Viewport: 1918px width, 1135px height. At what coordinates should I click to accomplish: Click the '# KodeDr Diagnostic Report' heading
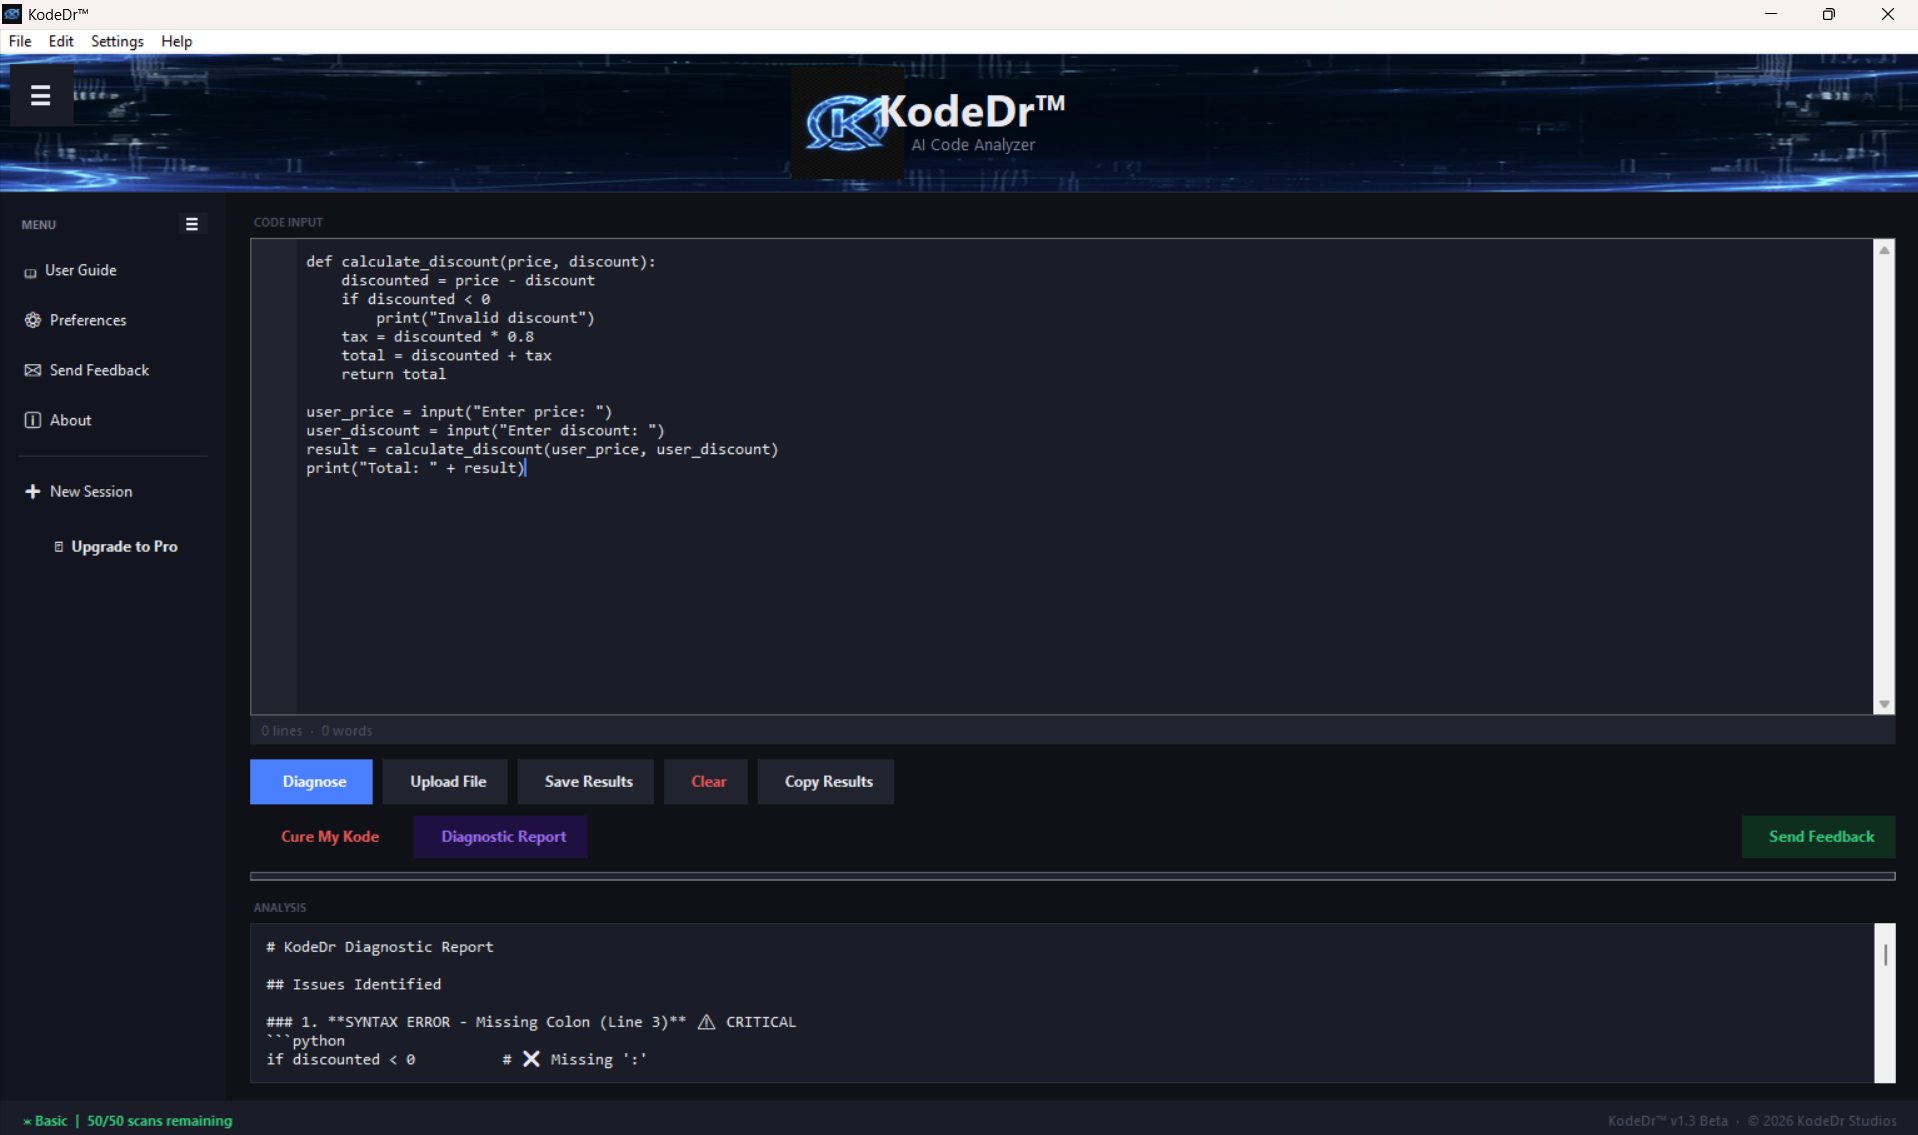click(380, 946)
